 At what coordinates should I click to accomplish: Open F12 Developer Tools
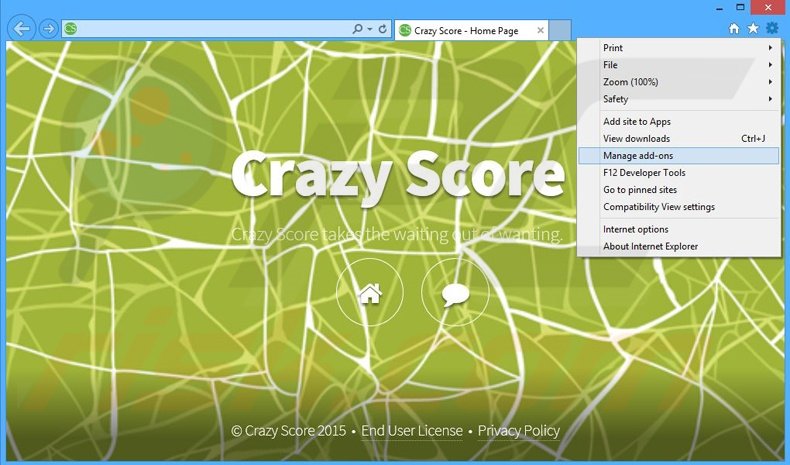pyautogui.click(x=678, y=173)
